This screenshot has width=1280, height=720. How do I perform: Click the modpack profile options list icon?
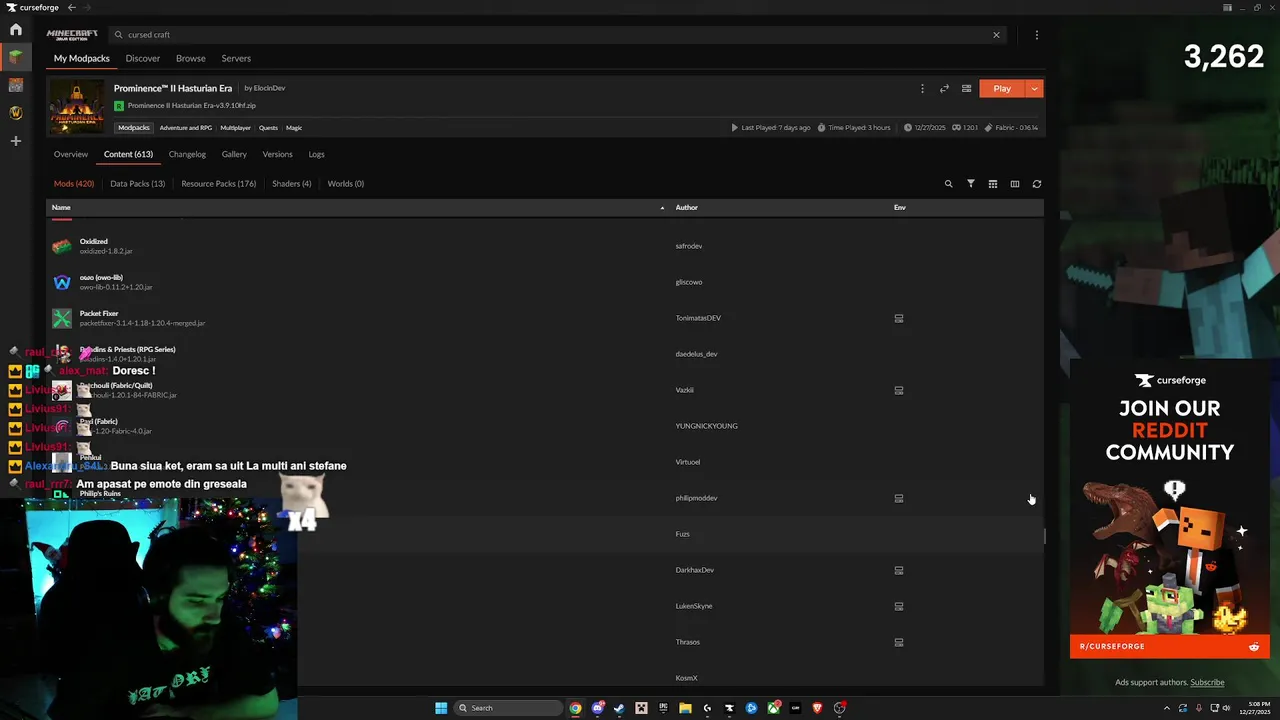(966, 89)
